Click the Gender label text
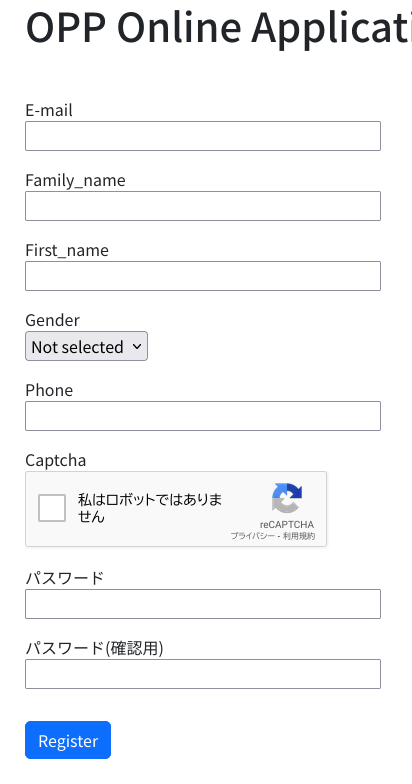 52,320
